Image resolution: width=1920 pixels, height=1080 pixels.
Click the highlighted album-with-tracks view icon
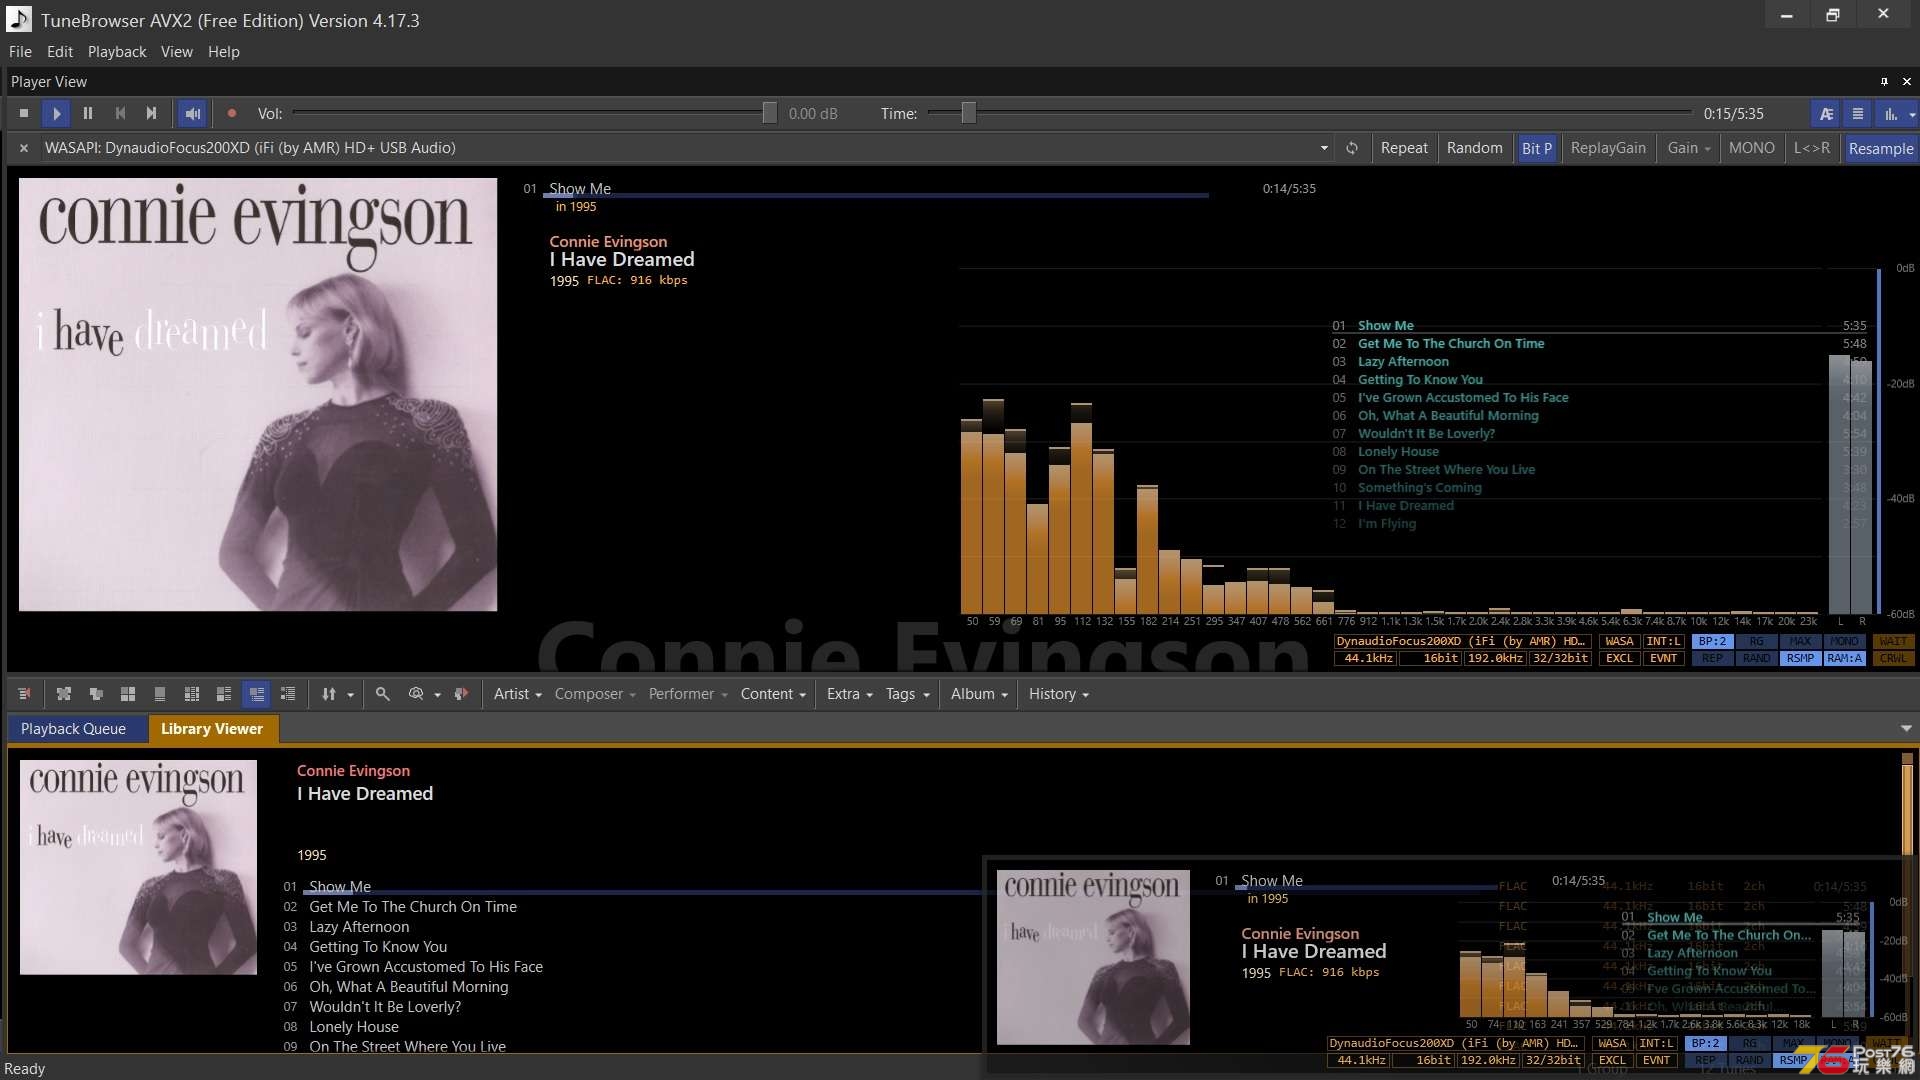pyautogui.click(x=257, y=694)
